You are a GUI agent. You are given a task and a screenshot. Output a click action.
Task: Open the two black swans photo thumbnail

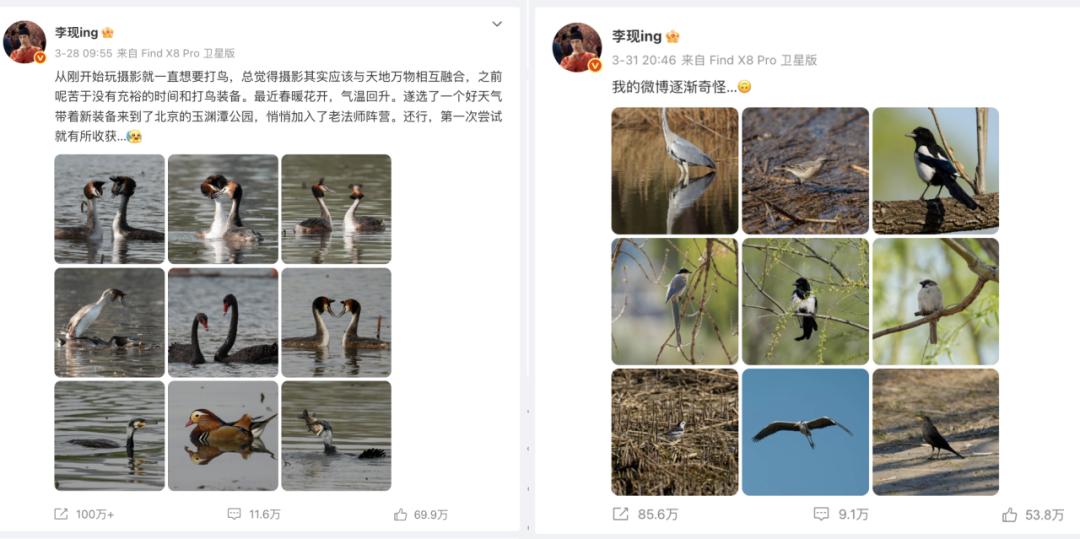[223, 322]
